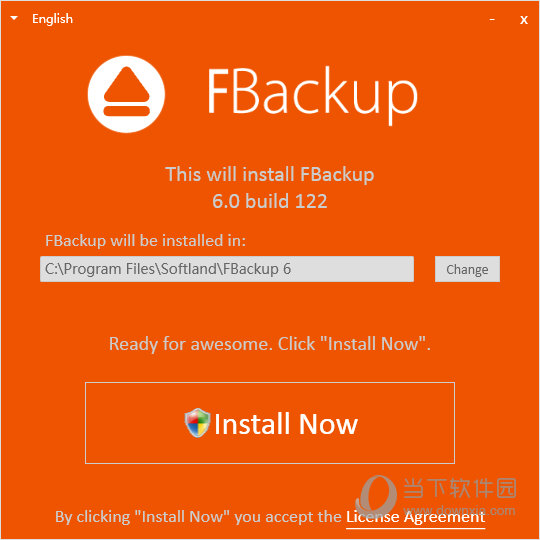Click the large FBackup title text
This screenshot has height=540, width=540.
[312, 93]
